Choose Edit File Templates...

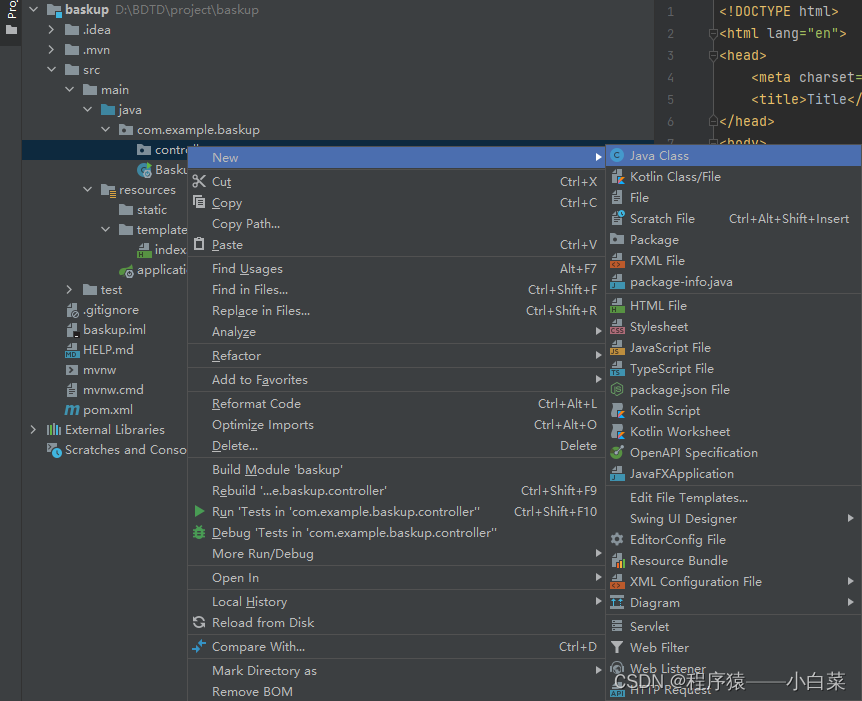click(x=733, y=498)
